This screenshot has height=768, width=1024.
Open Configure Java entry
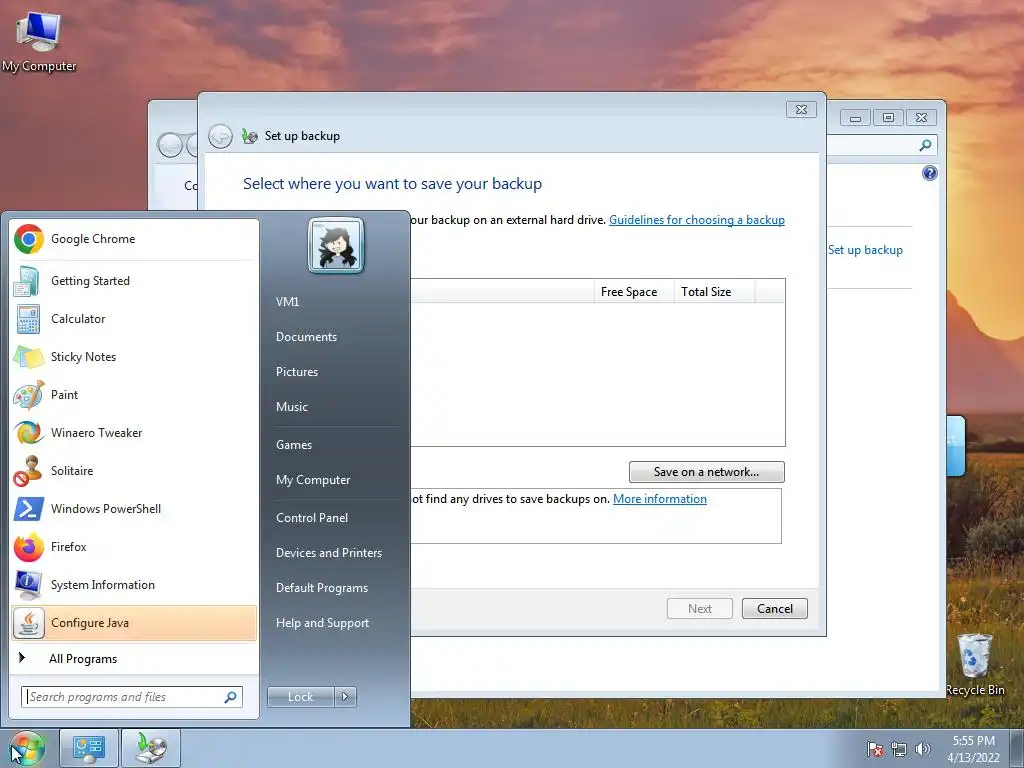point(134,623)
